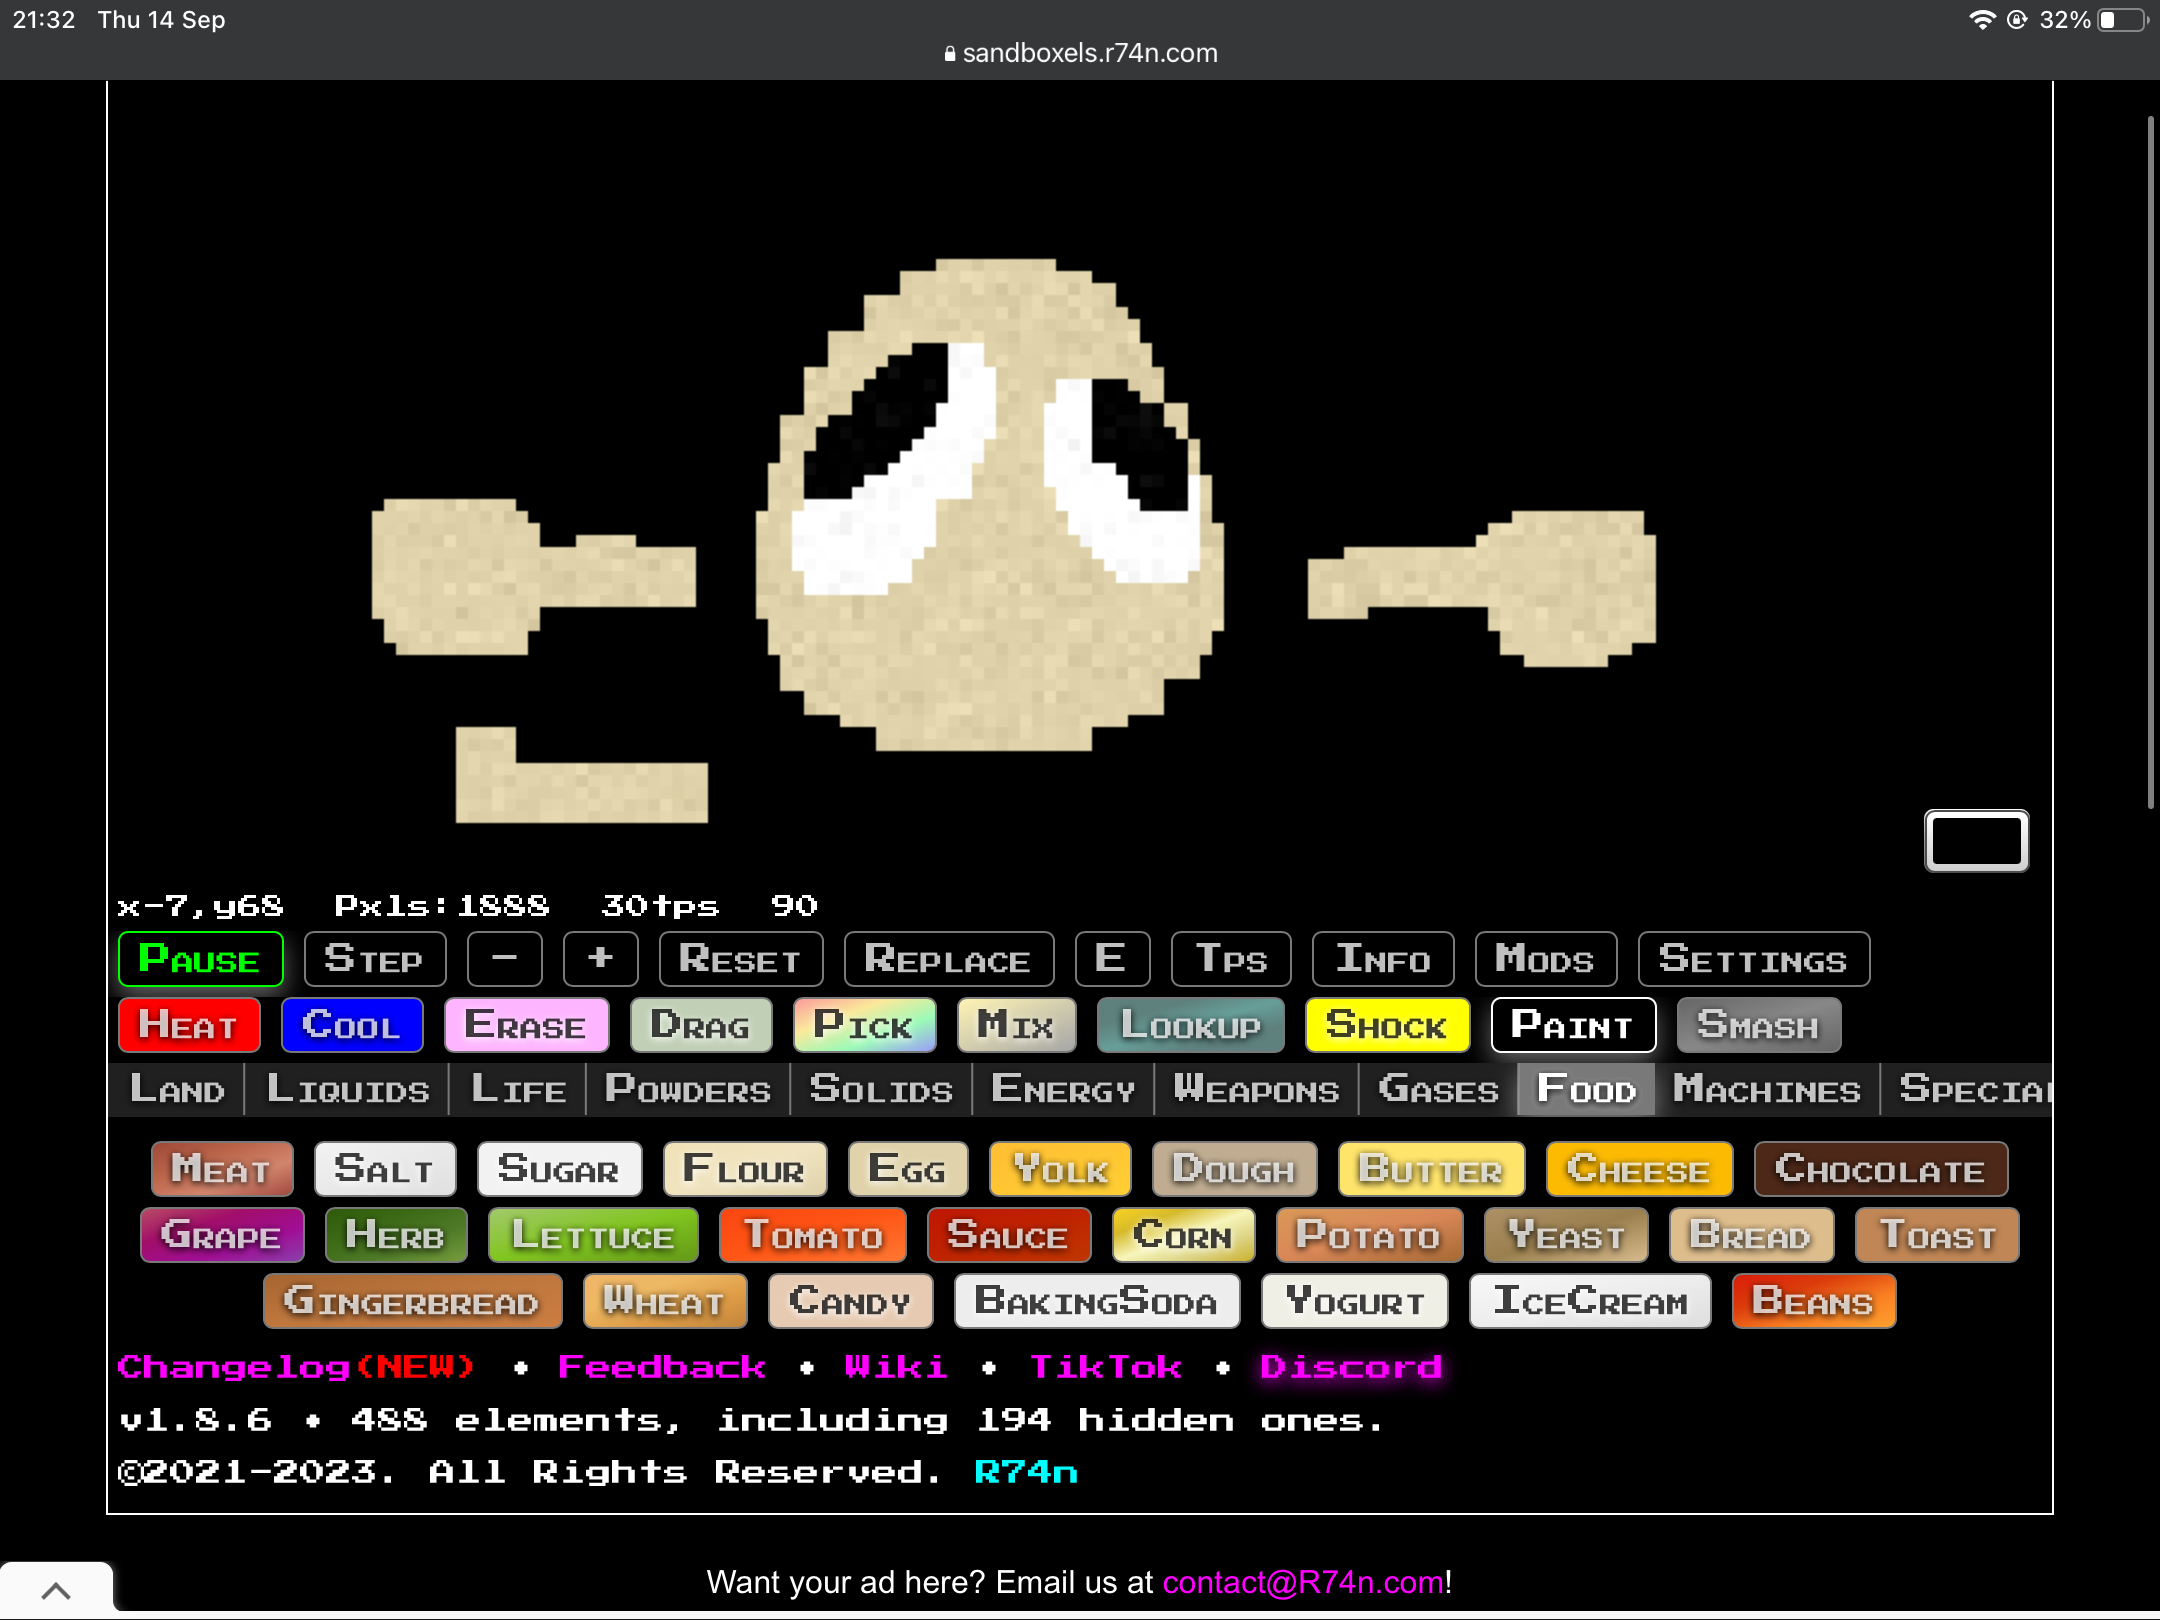Image resolution: width=2160 pixels, height=1620 pixels.
Task: Open the Settings menu button
Action: [1753, 959]
